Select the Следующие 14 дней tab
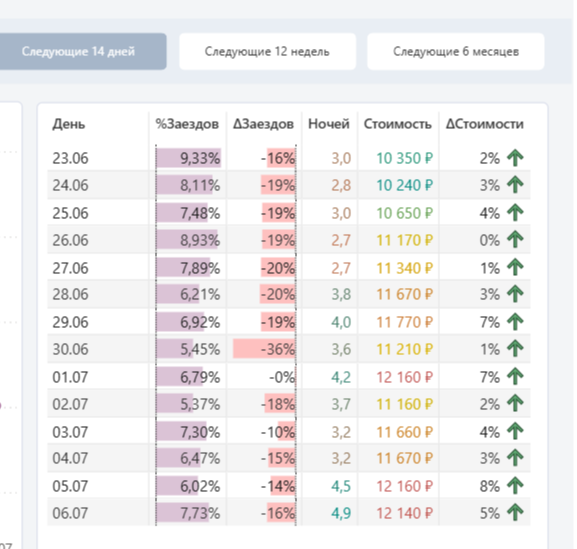577x549 pixels. (78, 51)
